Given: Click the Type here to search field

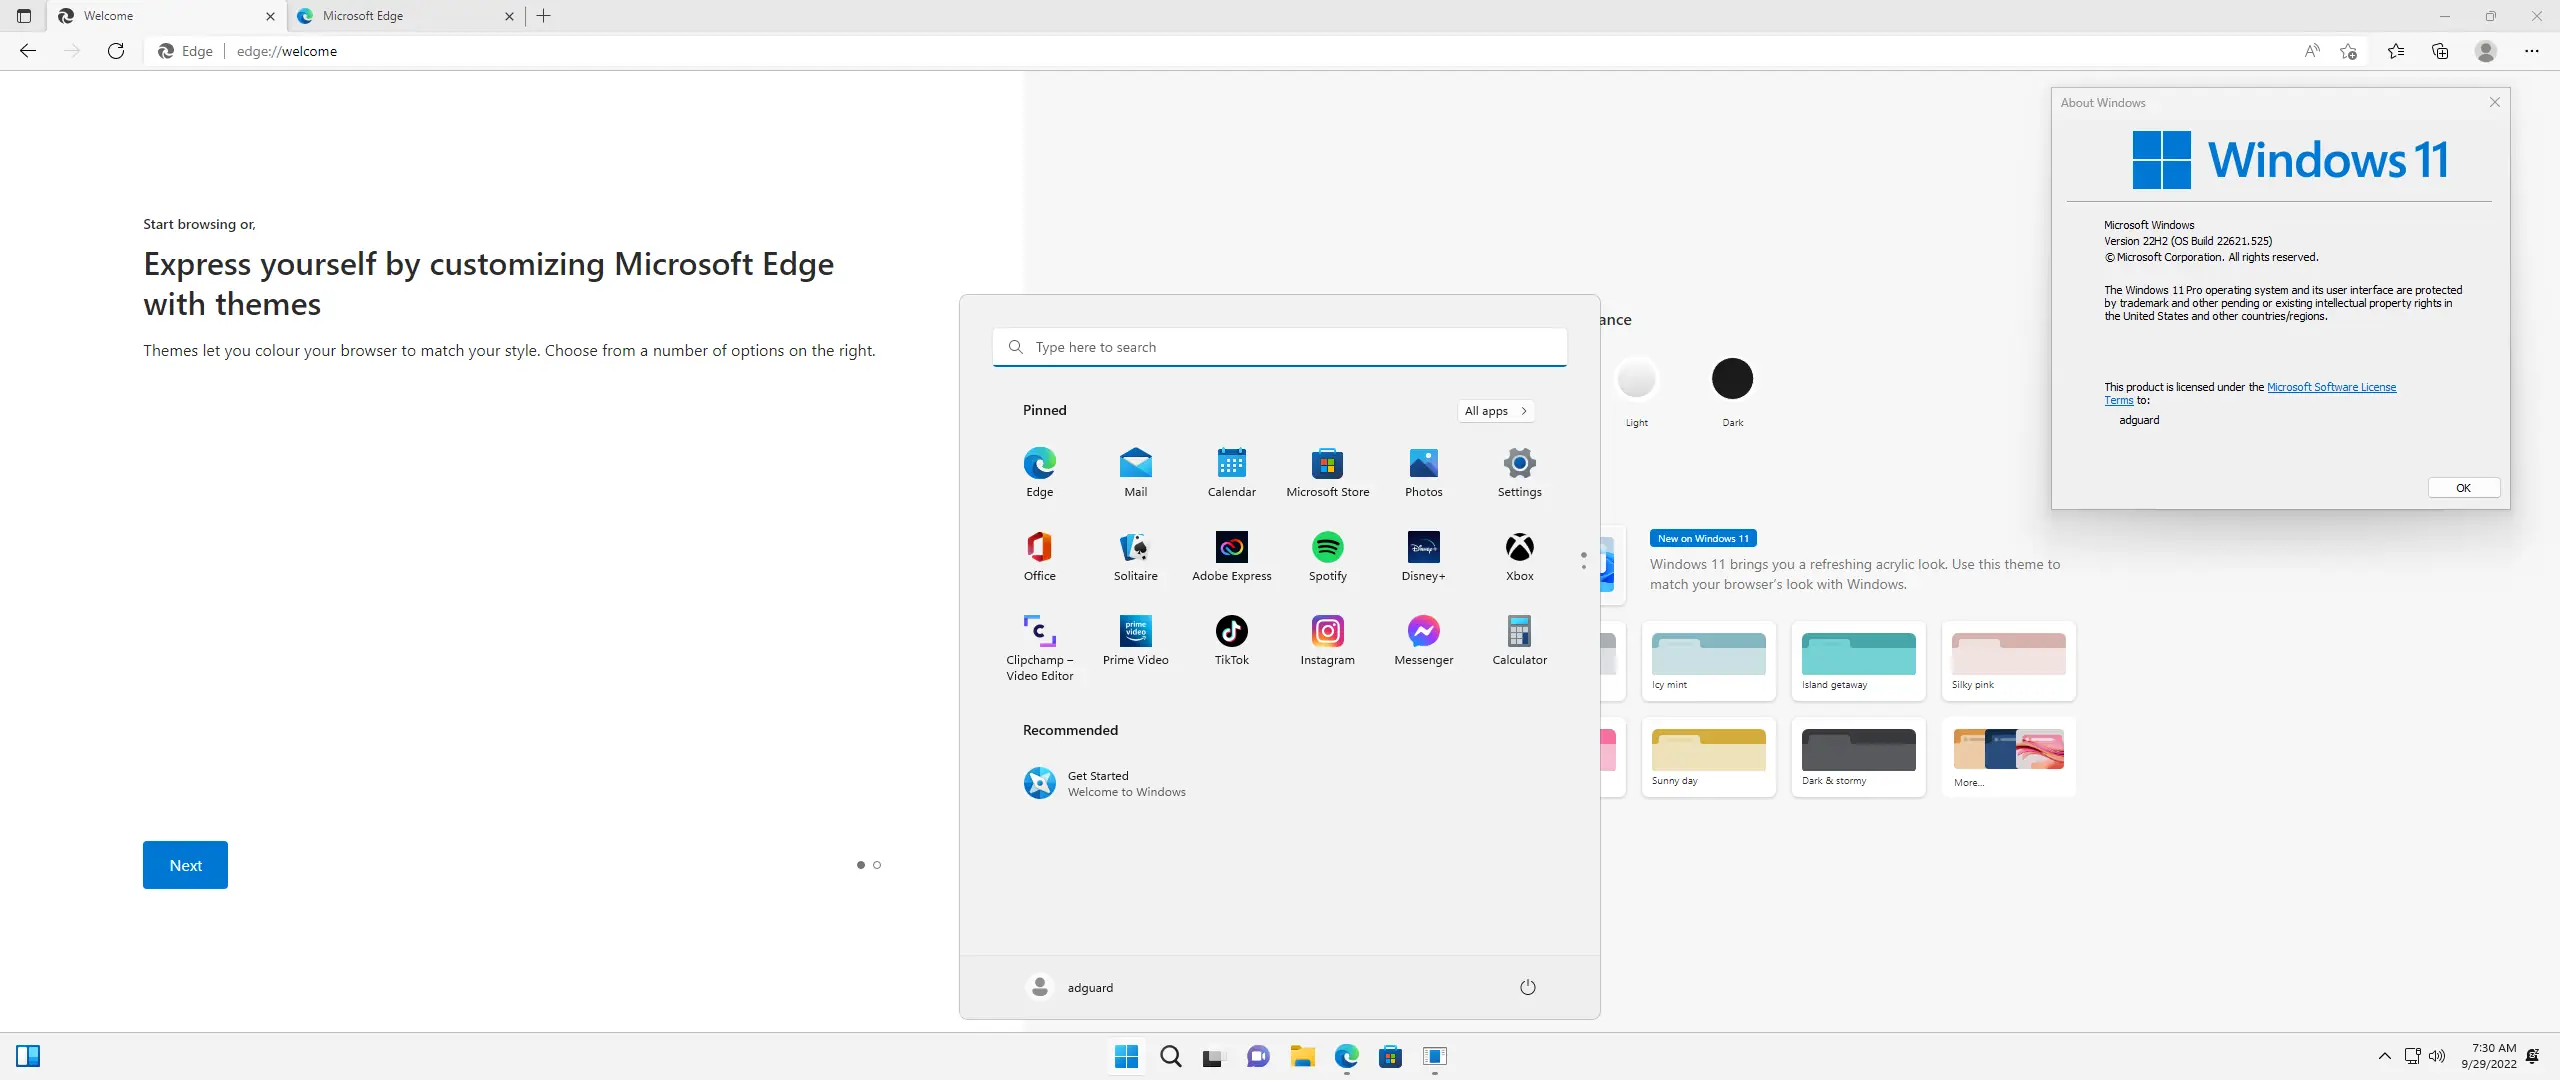Looking at the screenshot, I should tap(1280, 347).
